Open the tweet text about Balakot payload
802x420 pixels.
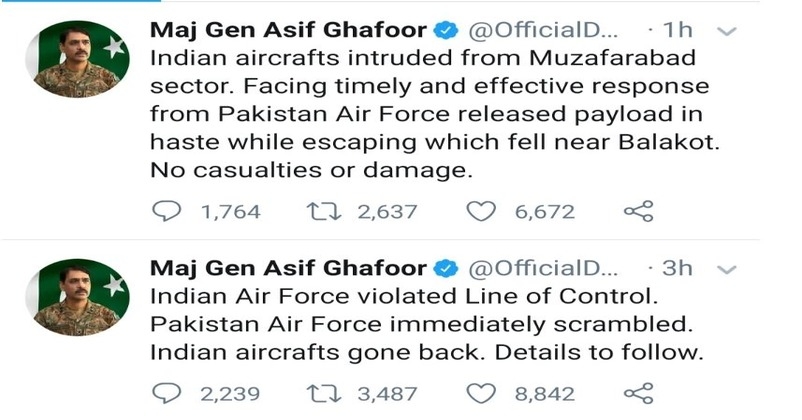(x=435, y=114)
